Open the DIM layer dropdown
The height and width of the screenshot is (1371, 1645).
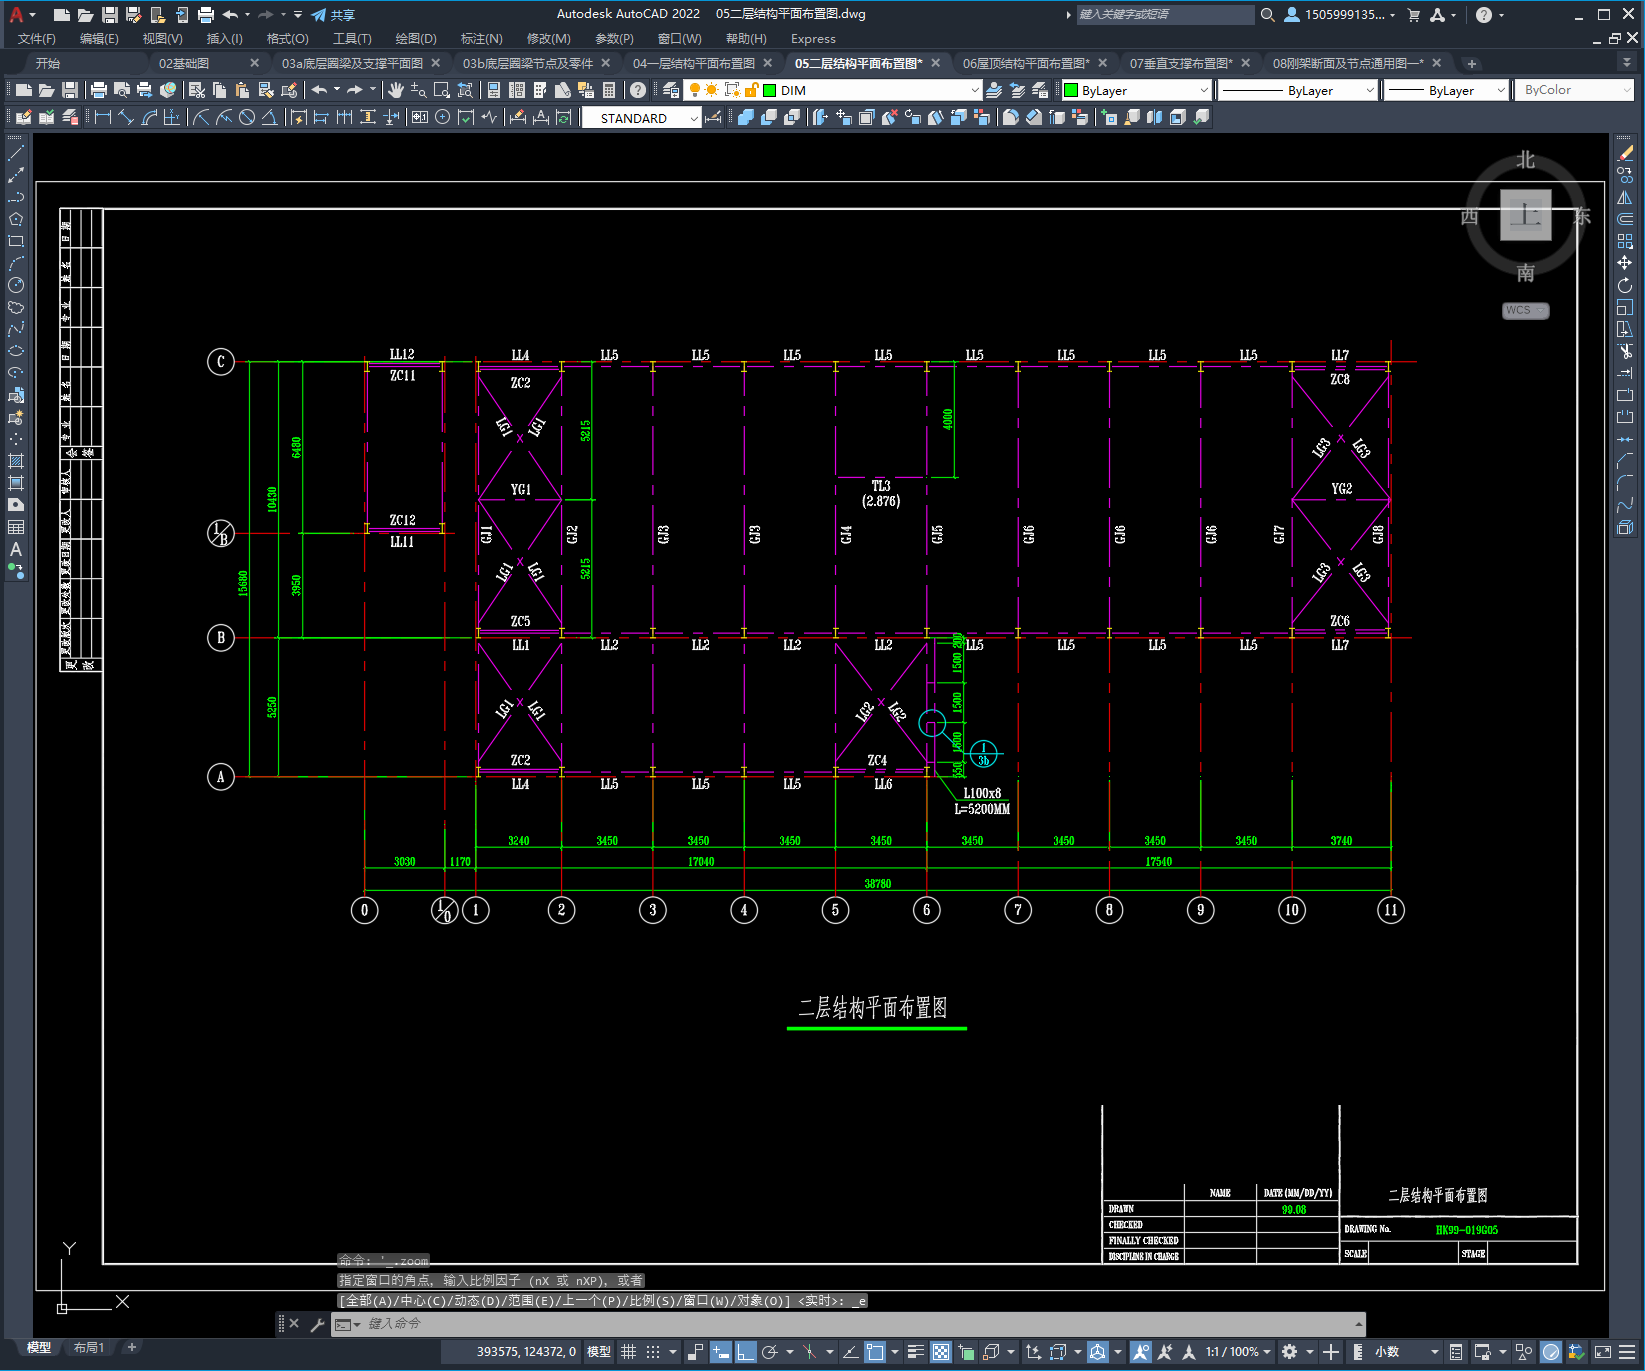(x=975, y=90)
